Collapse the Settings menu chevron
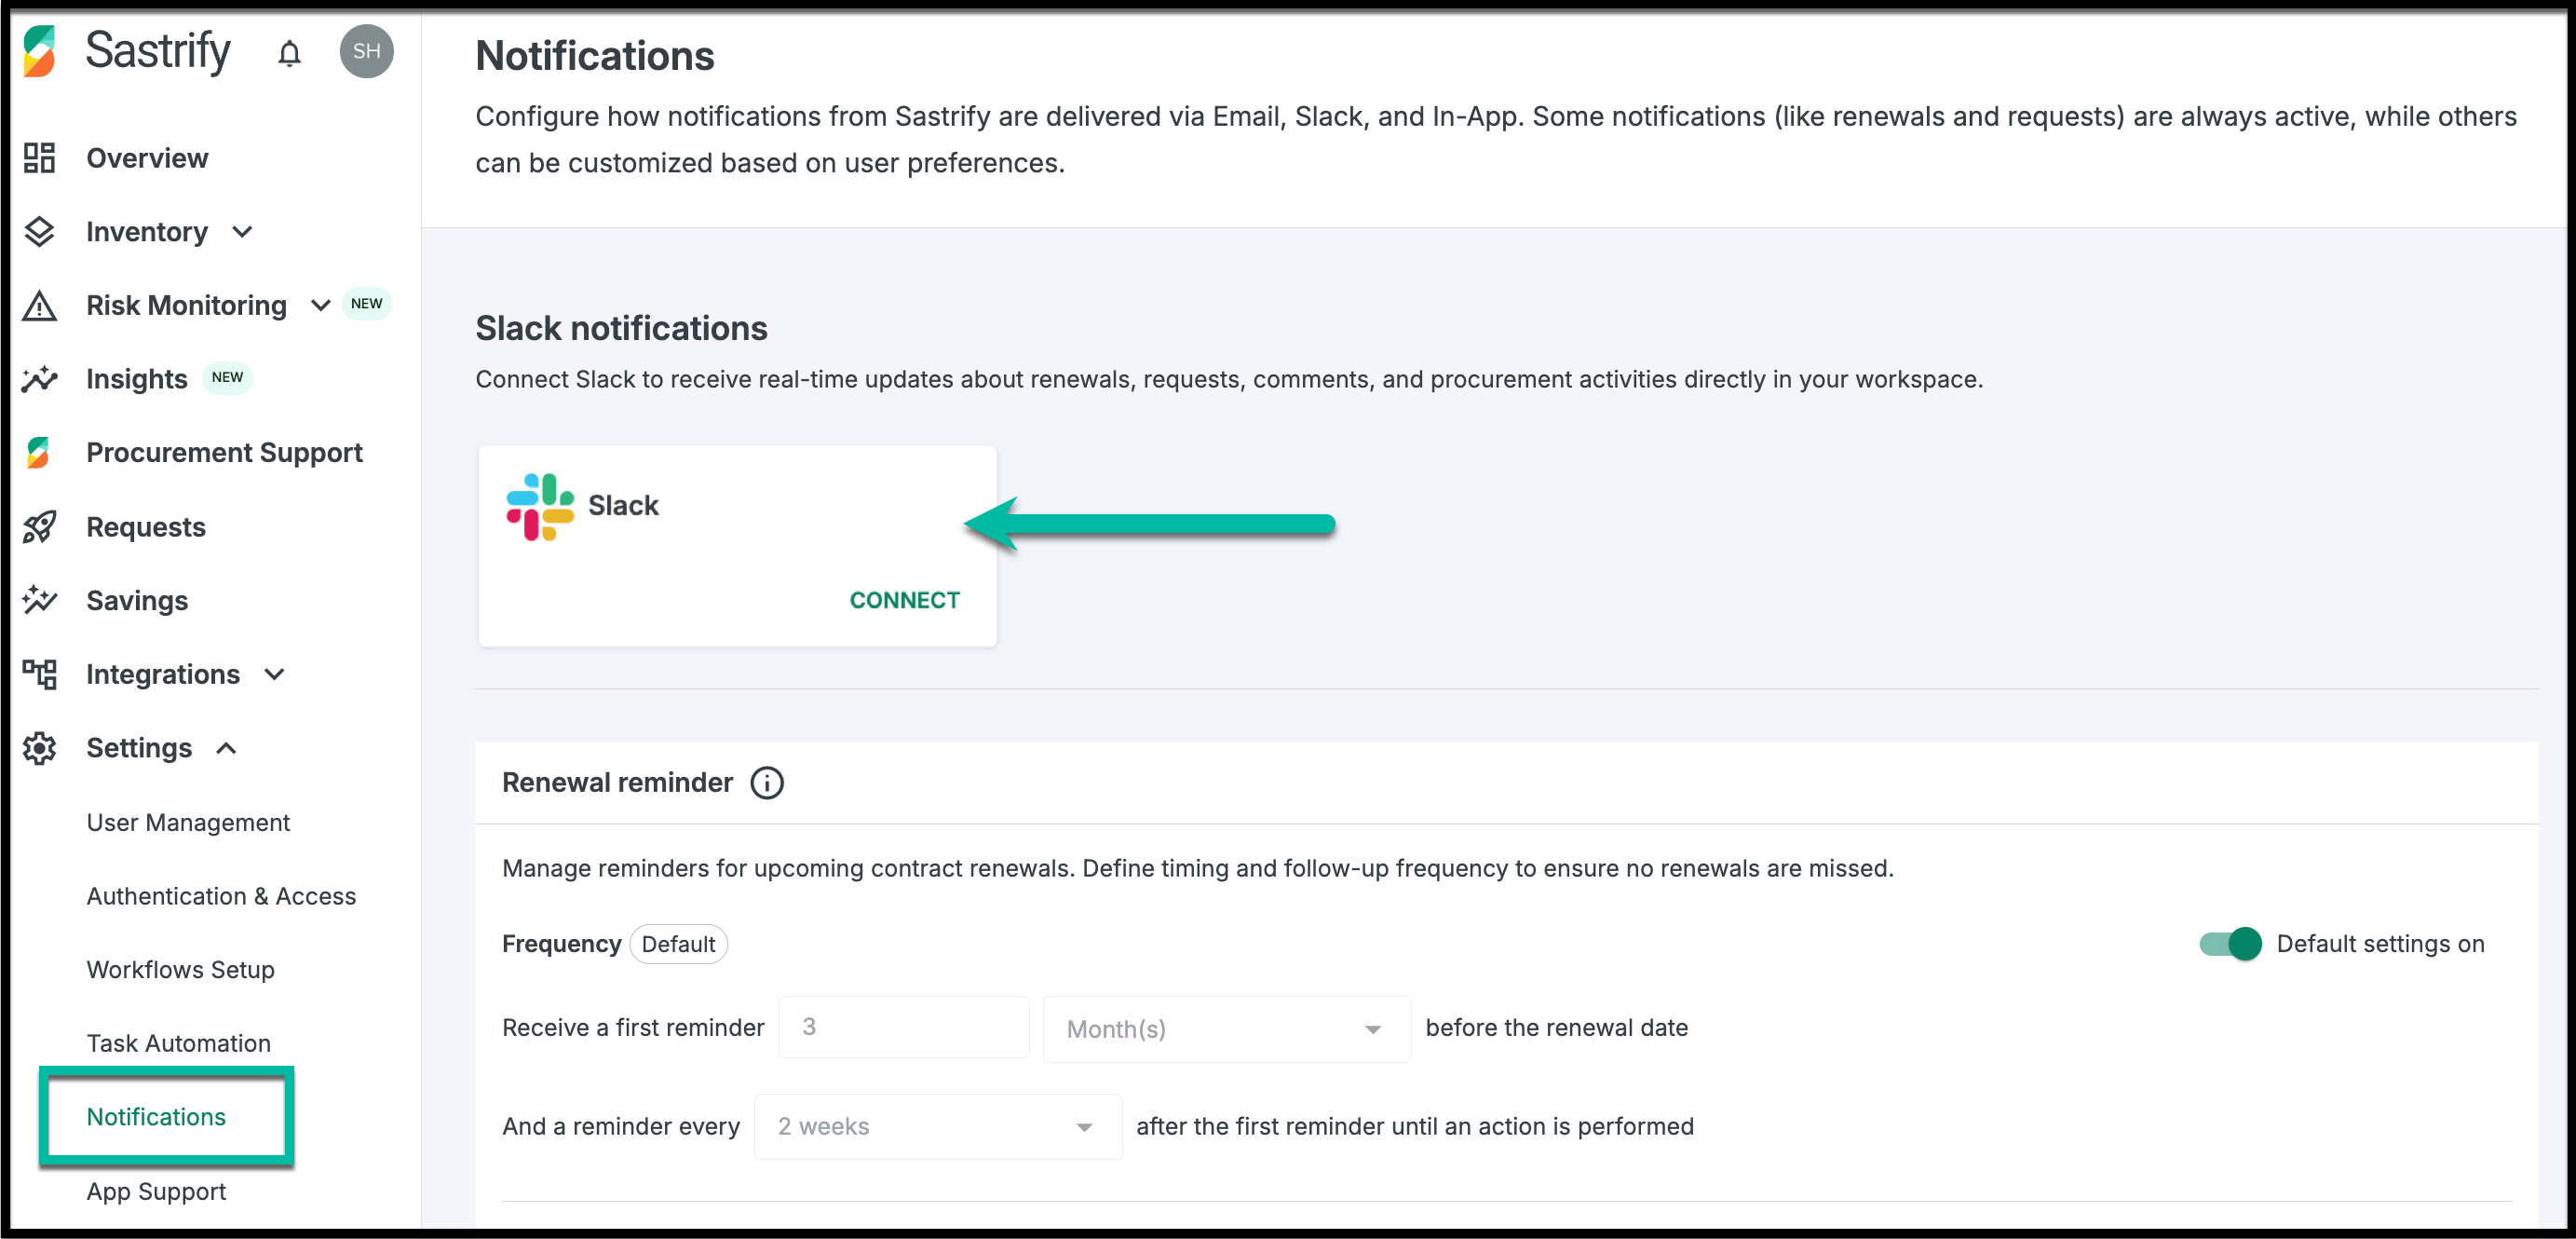2576x1239 pixels. point(227,748)
